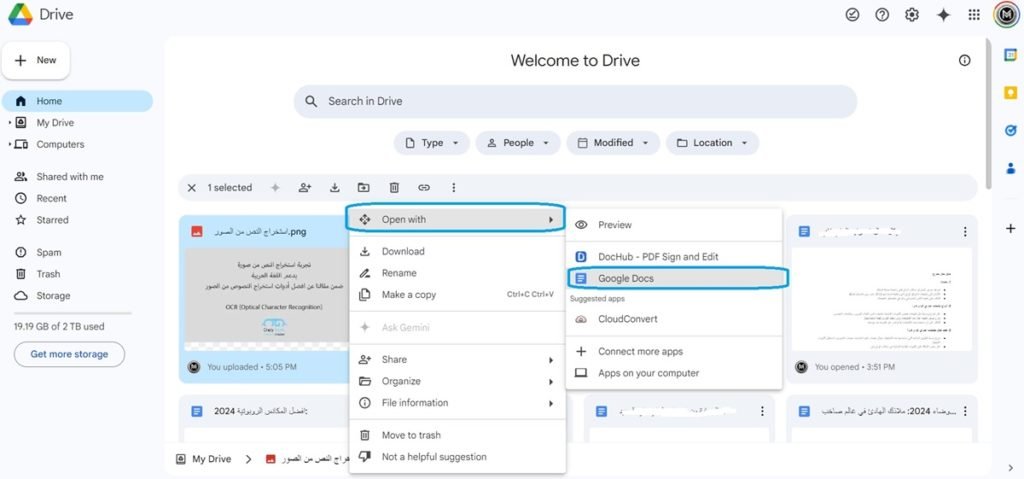The image size is (1024, 479).
Task: Open Google Keep in the side panel
Action: (1010, 93)
